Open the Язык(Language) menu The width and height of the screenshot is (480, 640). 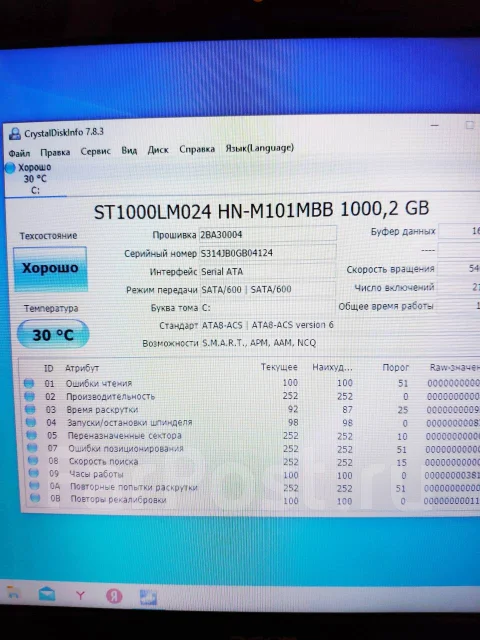260,148
